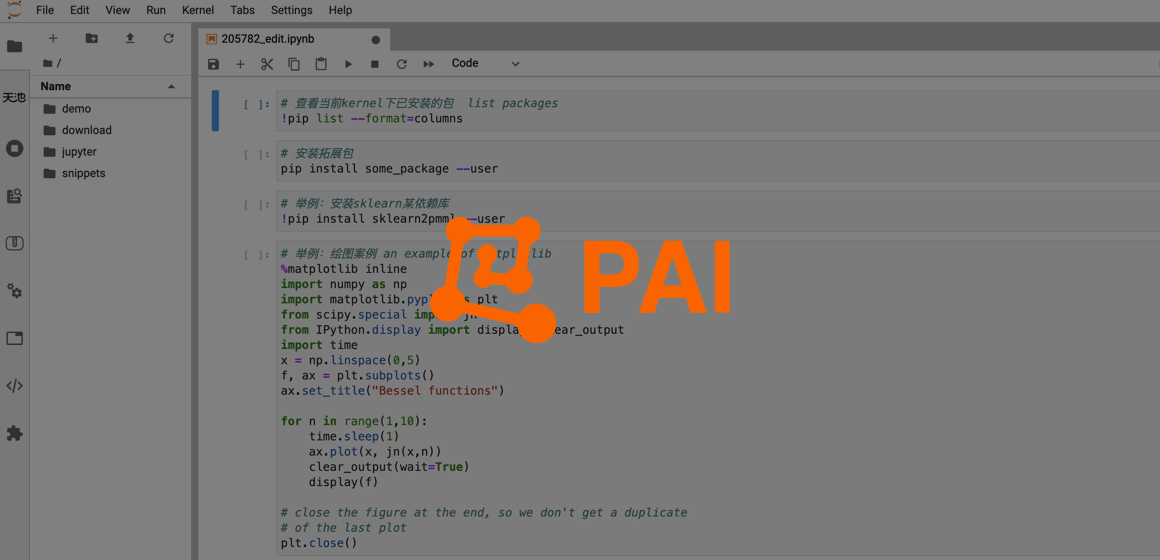The height and width of the screenshot is (560, 1160).
Task: Open the Help menu
Action: coord(340,10)
